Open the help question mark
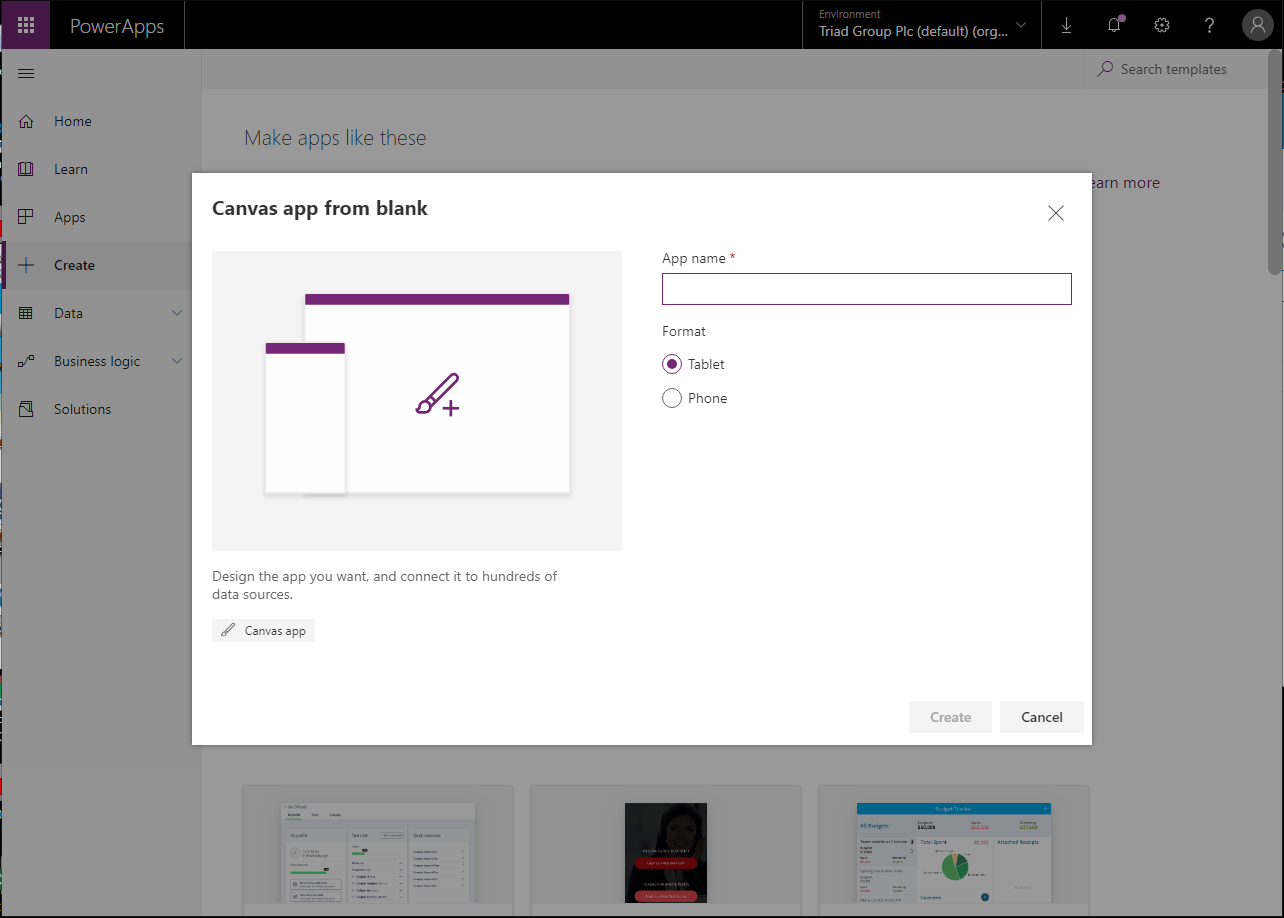 (1210, 25)
